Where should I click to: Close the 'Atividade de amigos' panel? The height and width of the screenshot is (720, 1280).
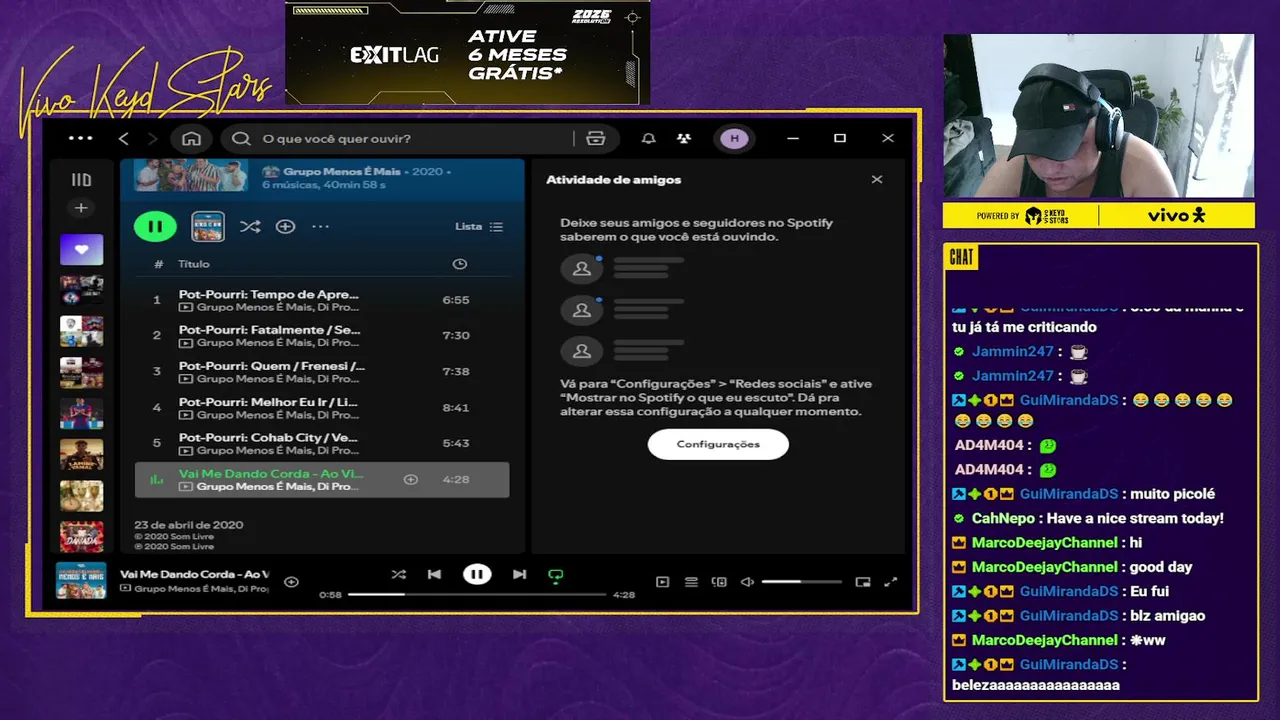(877, 180)
